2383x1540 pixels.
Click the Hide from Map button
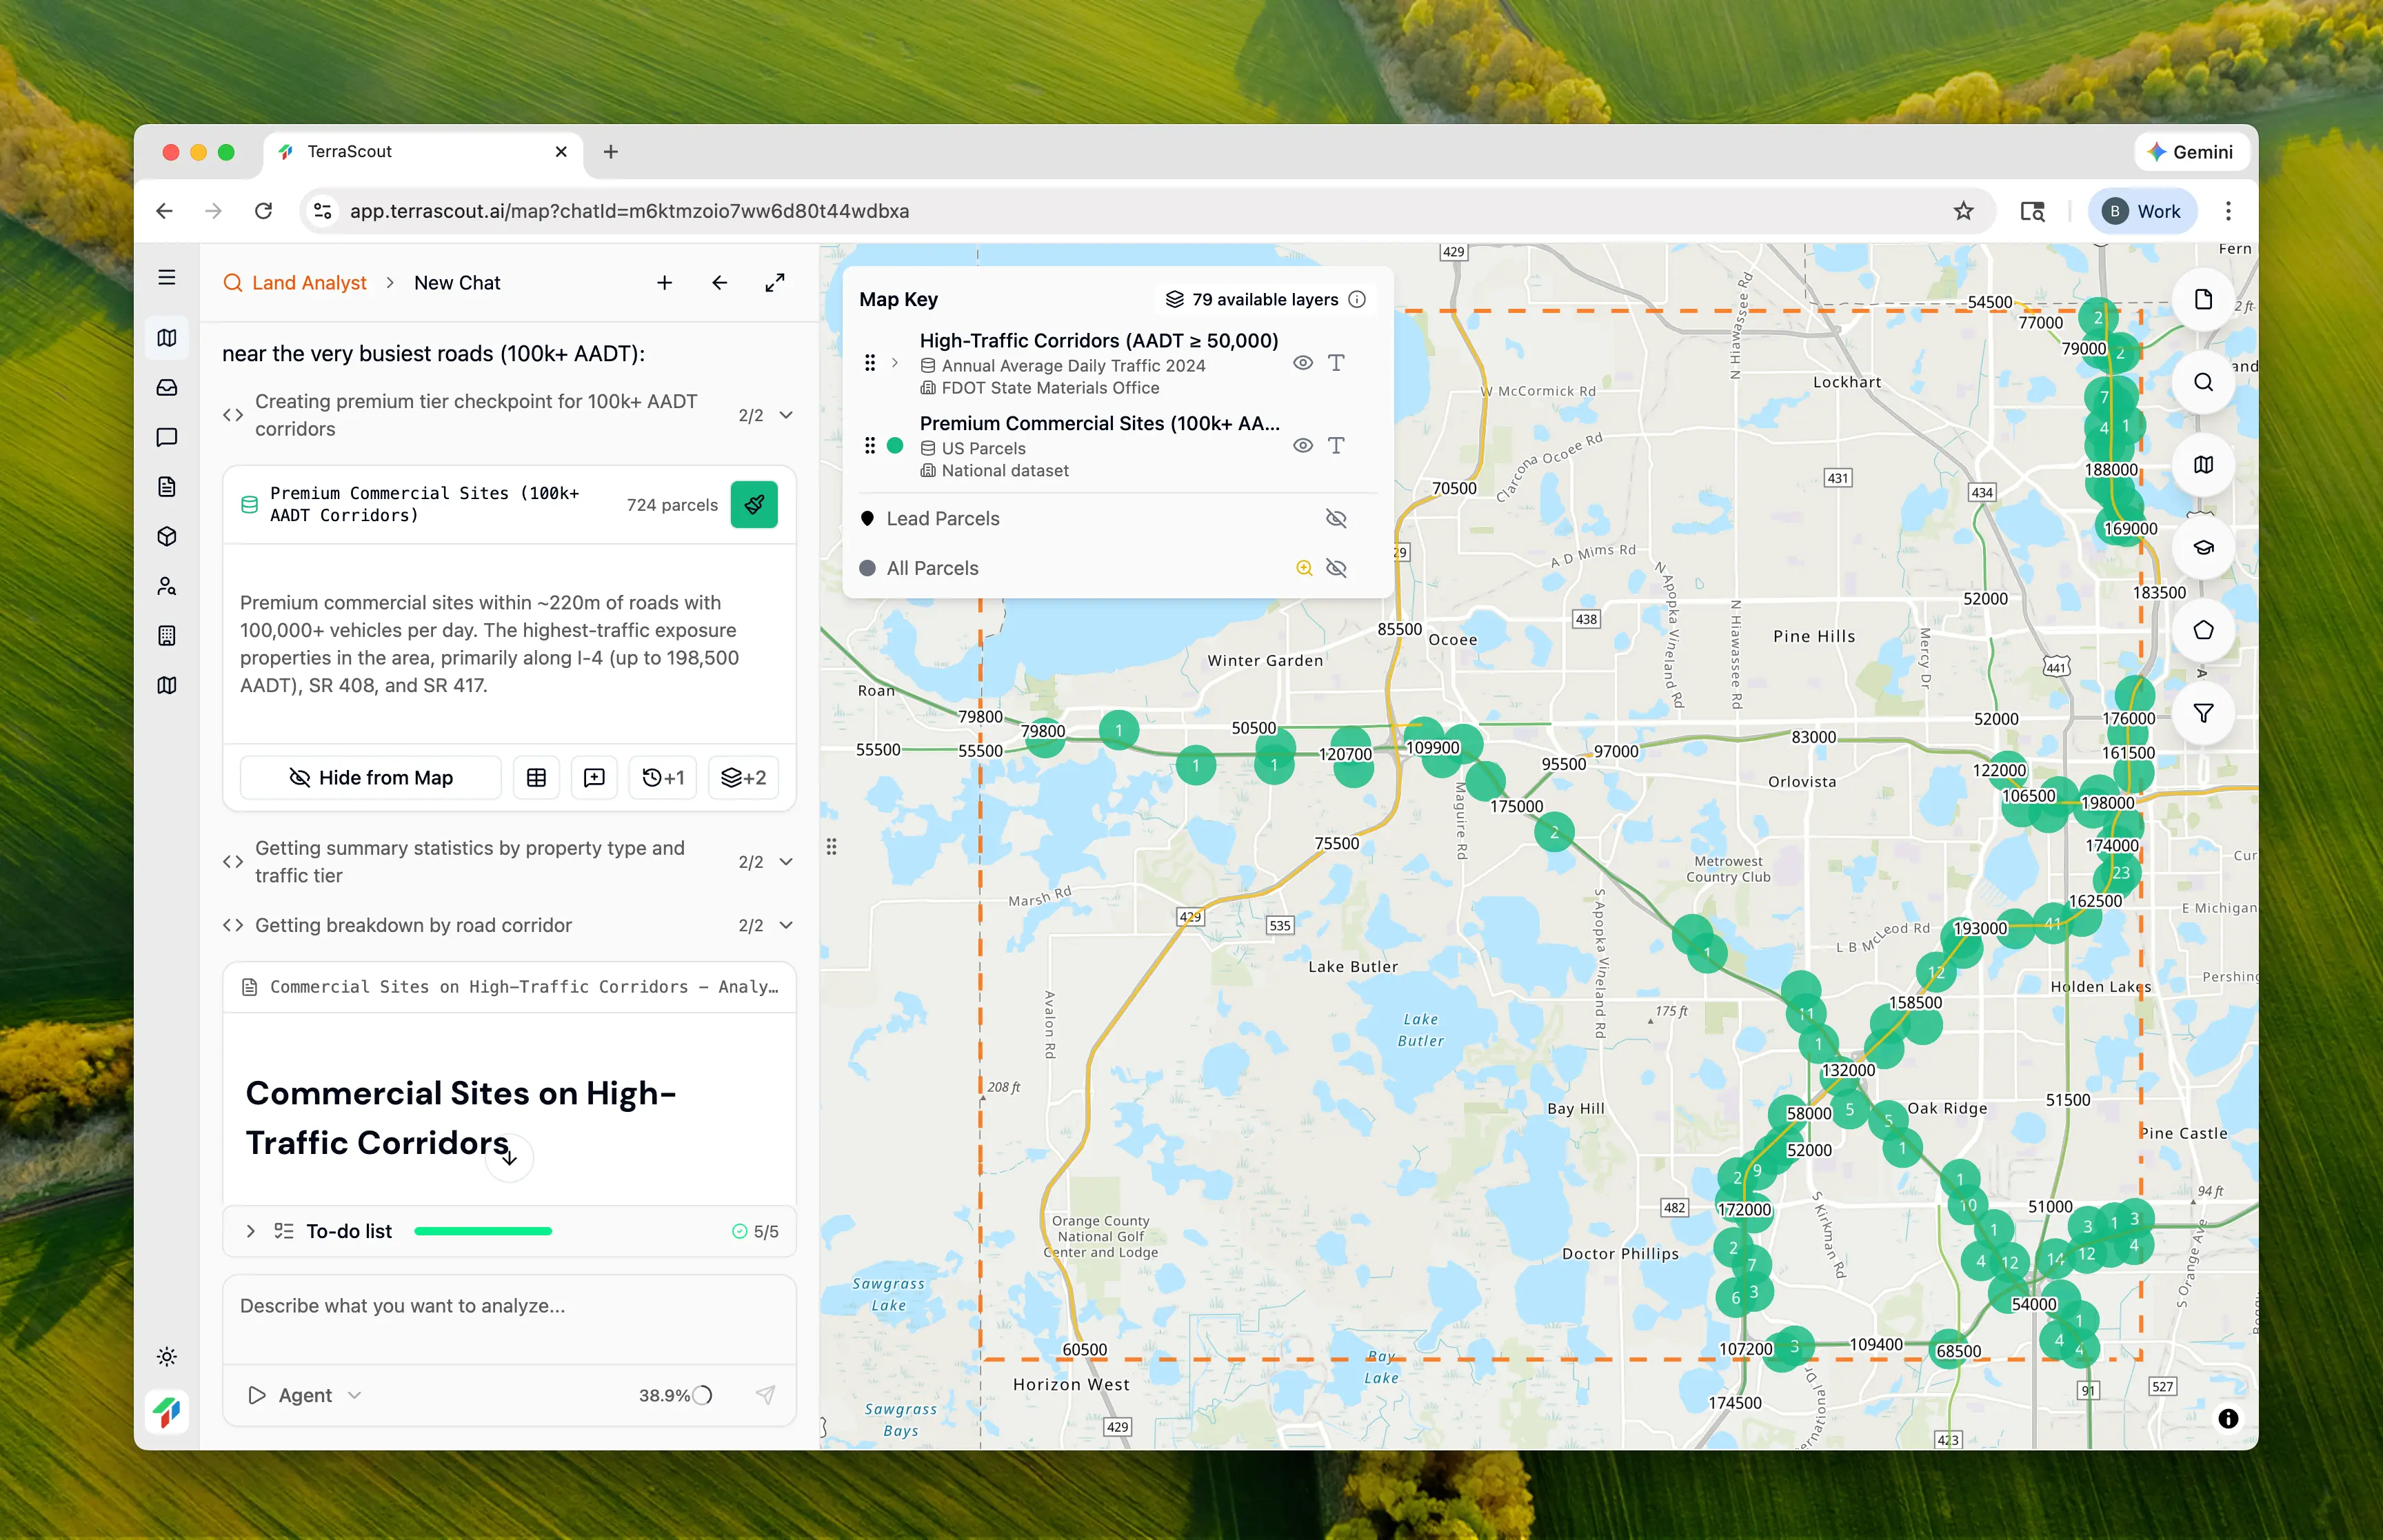click(371, 777)
